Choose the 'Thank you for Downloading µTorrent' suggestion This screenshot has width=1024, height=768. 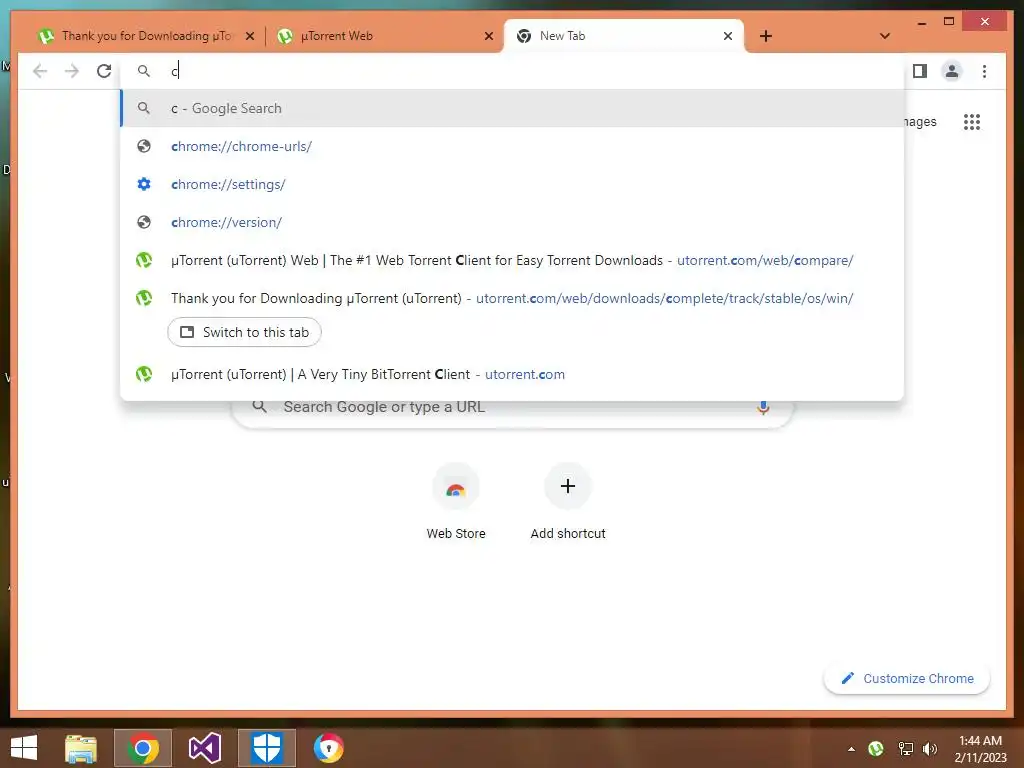pos(512,298)
